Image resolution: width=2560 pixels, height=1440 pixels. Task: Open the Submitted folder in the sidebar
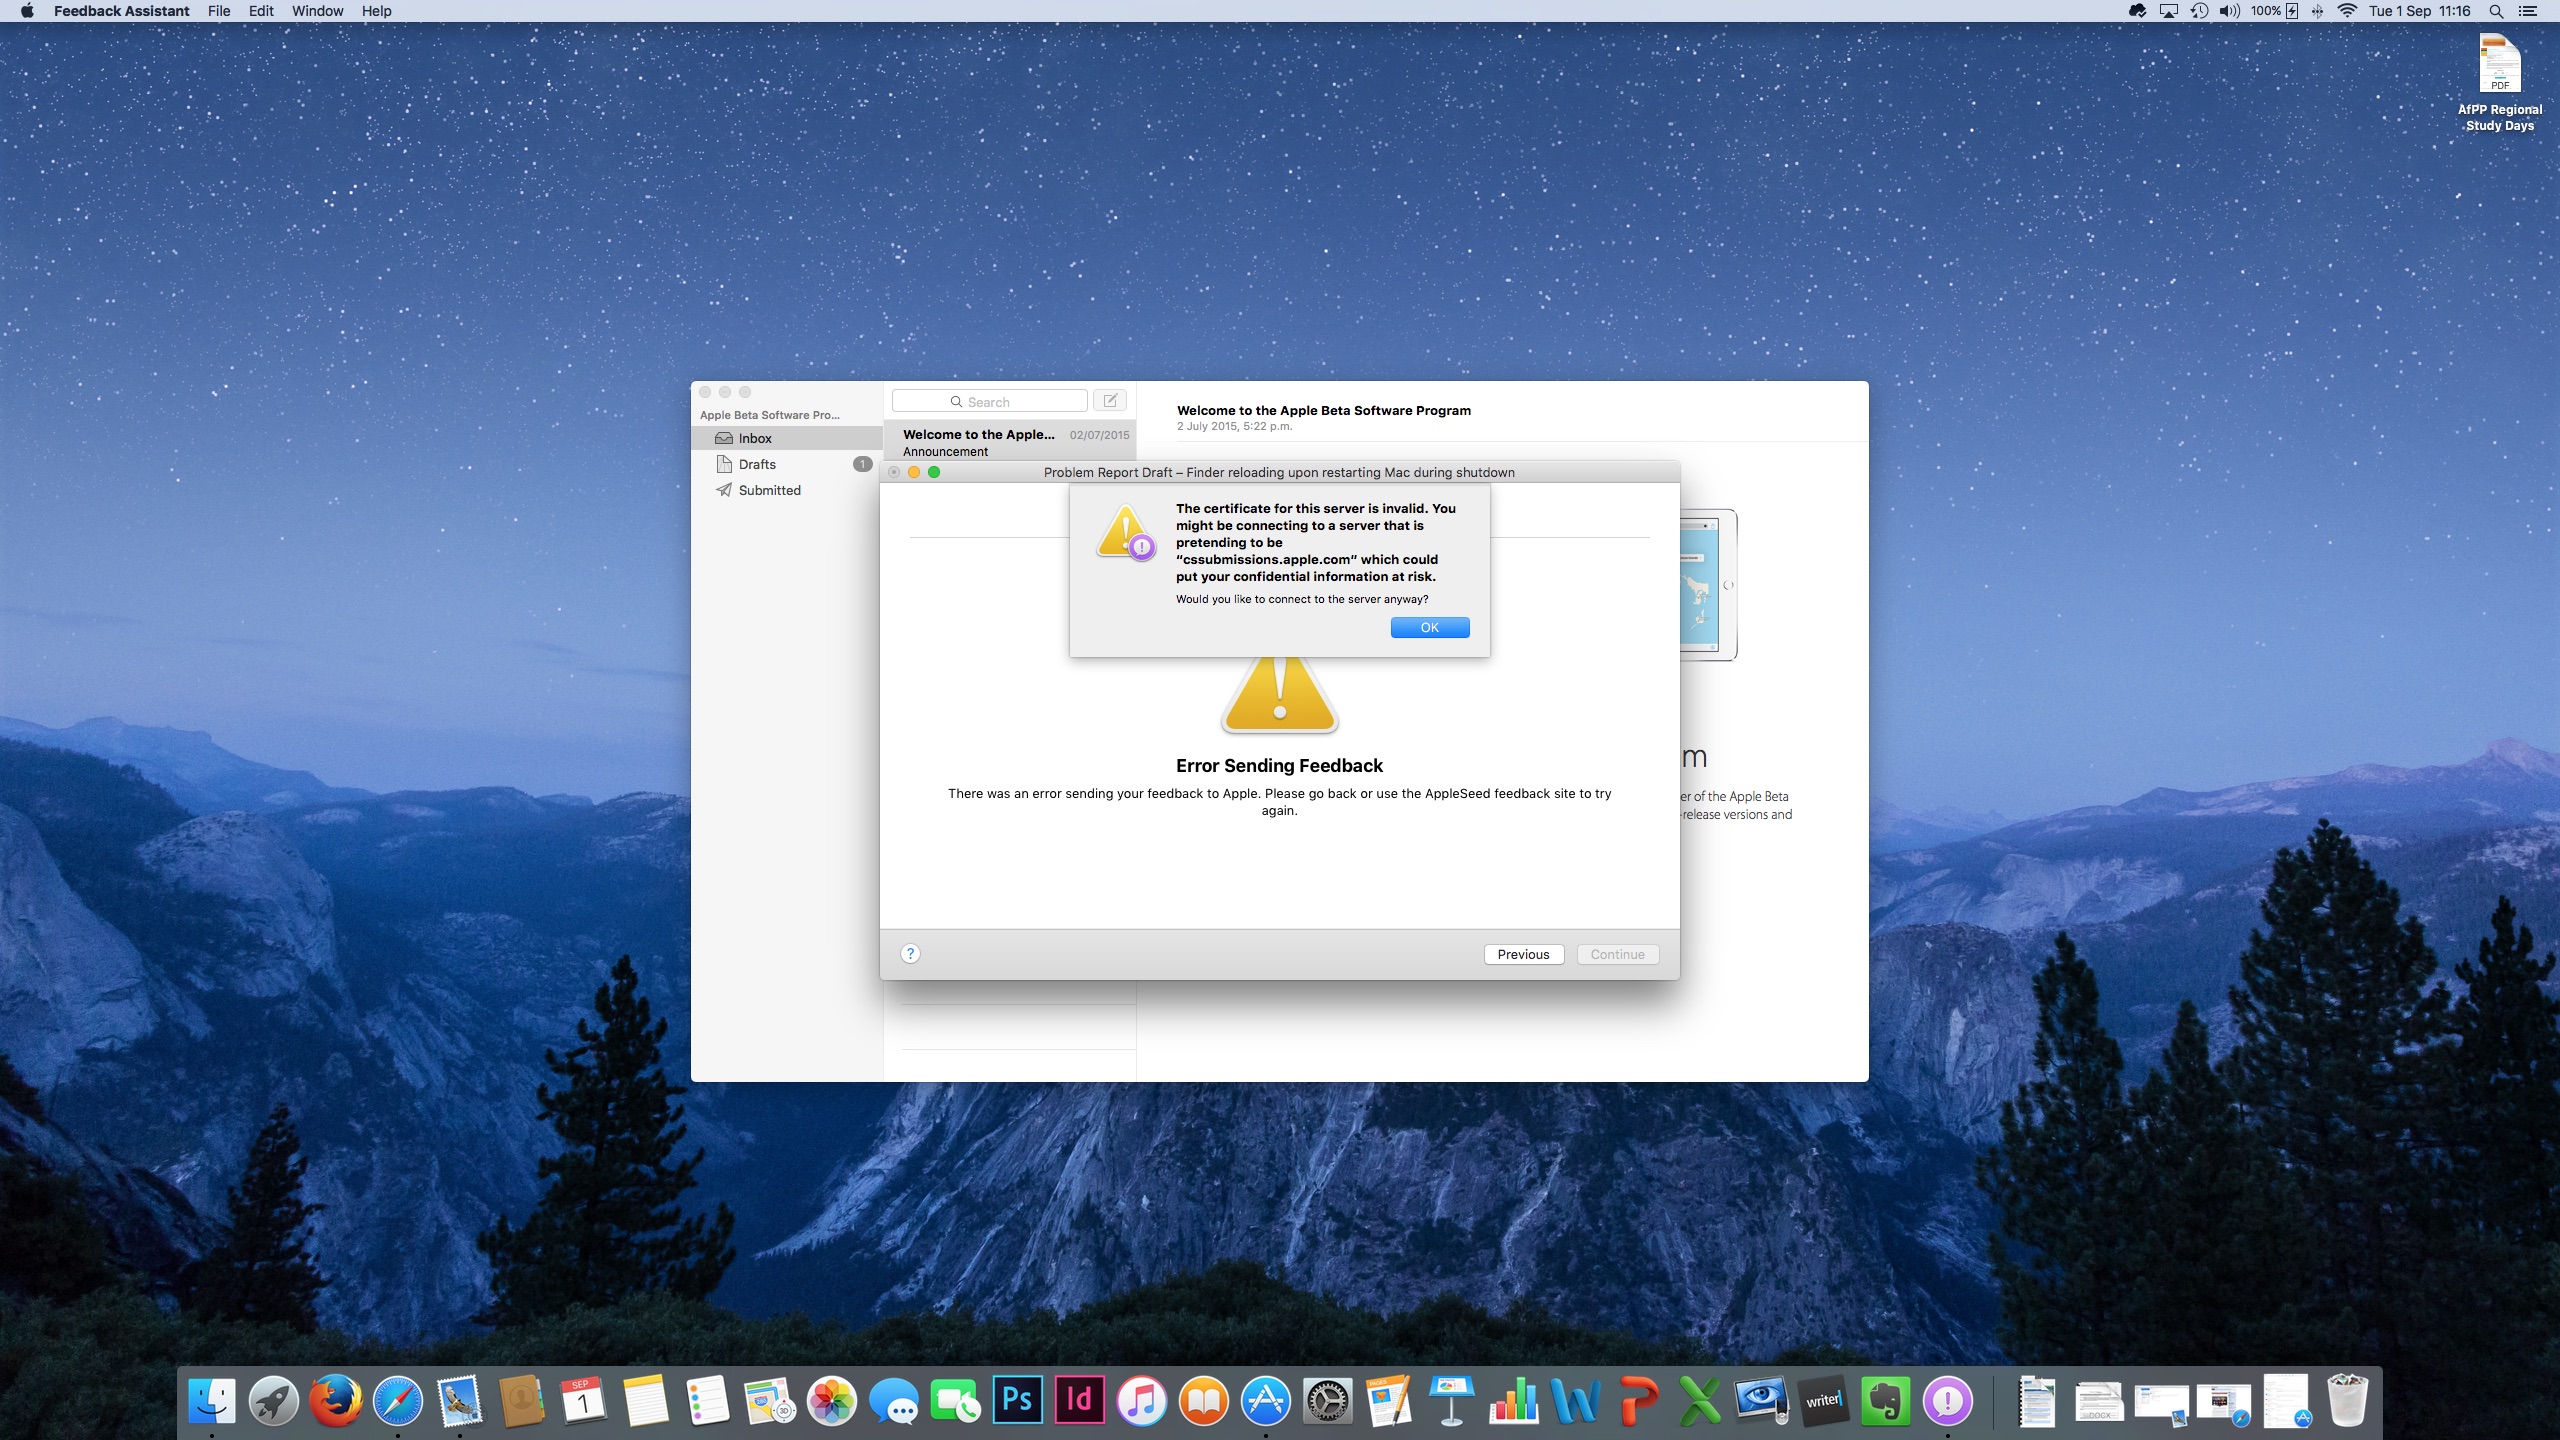point(787,490)
